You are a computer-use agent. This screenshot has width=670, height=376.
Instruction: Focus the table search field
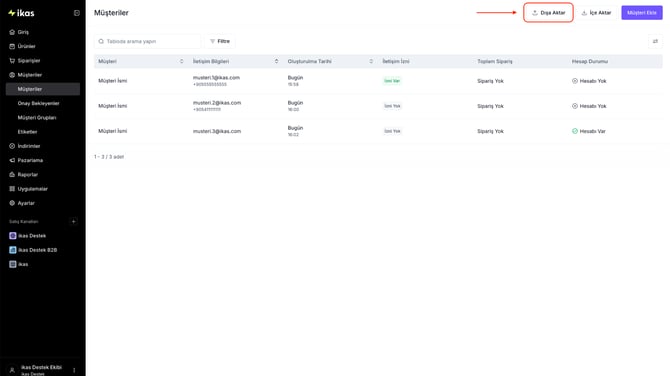click(147, 41)
